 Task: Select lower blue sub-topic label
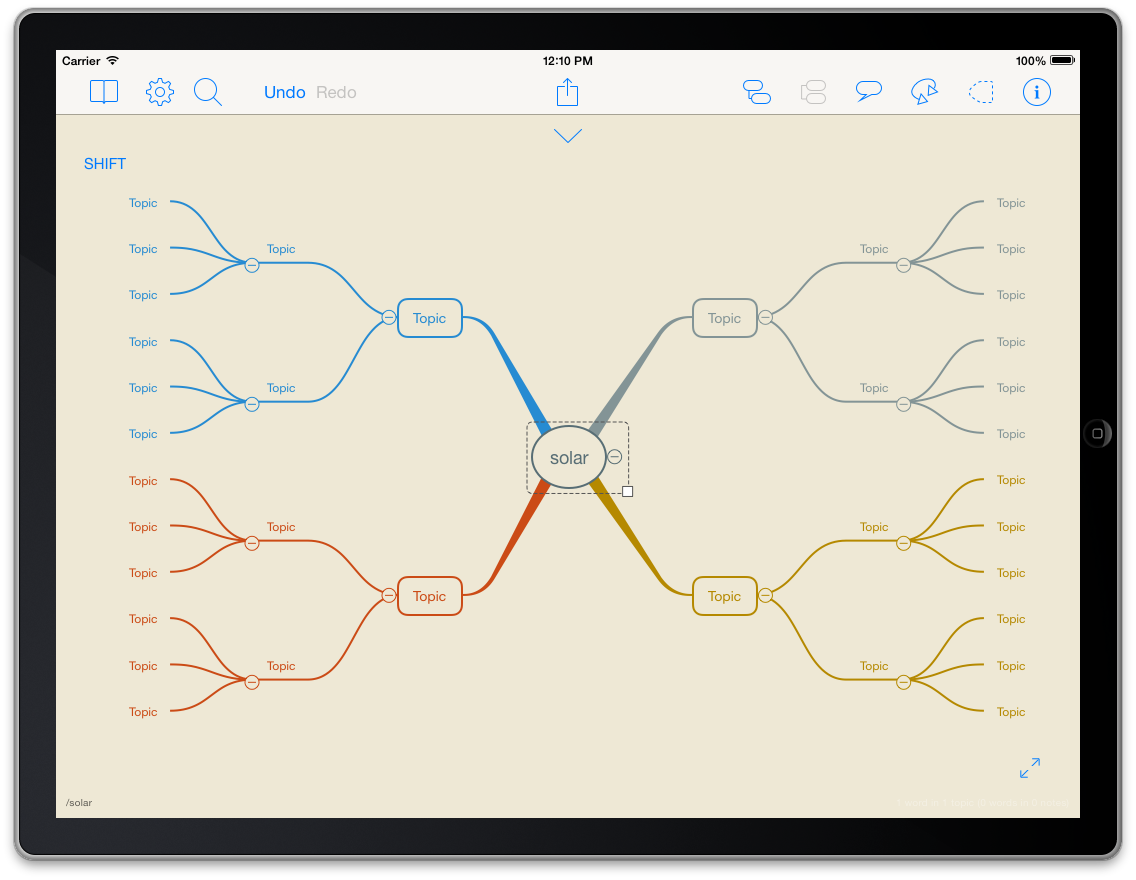(281, 388)
